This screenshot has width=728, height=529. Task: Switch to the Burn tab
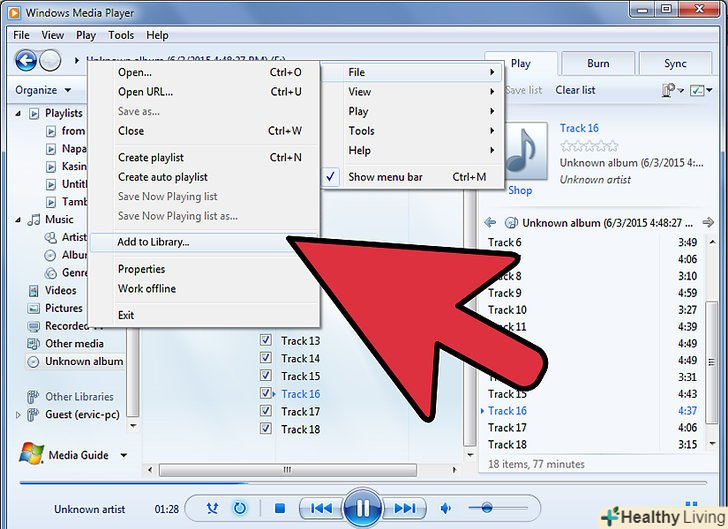pyautogui.click(x=598, y=64)
